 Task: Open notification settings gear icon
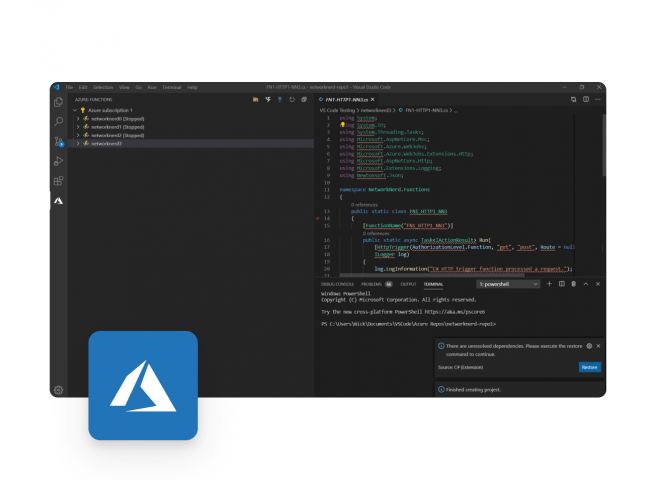589,346
